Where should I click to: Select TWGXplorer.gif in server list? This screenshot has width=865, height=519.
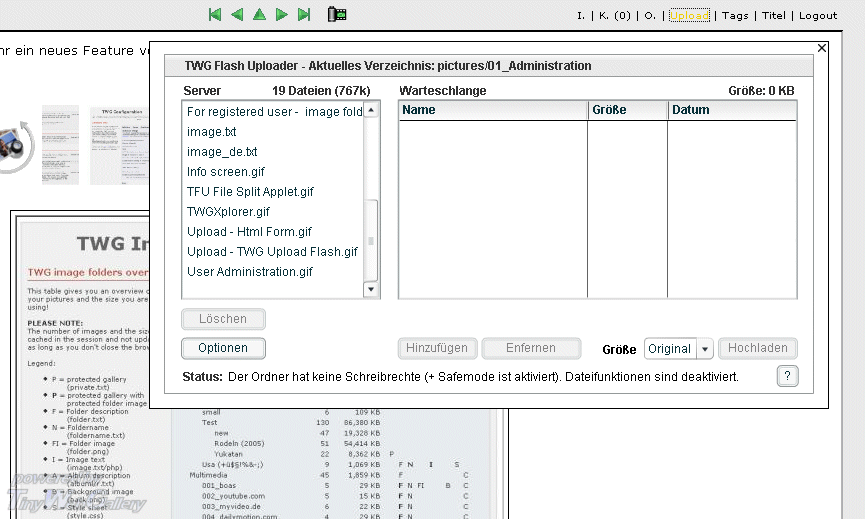tap(228, 212)
